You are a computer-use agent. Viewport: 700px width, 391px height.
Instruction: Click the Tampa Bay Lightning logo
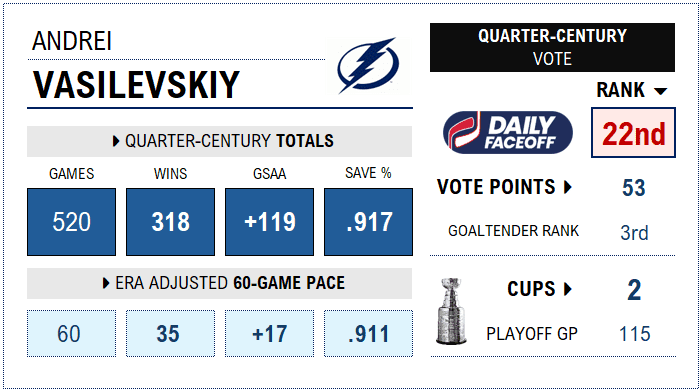point(368,66)
